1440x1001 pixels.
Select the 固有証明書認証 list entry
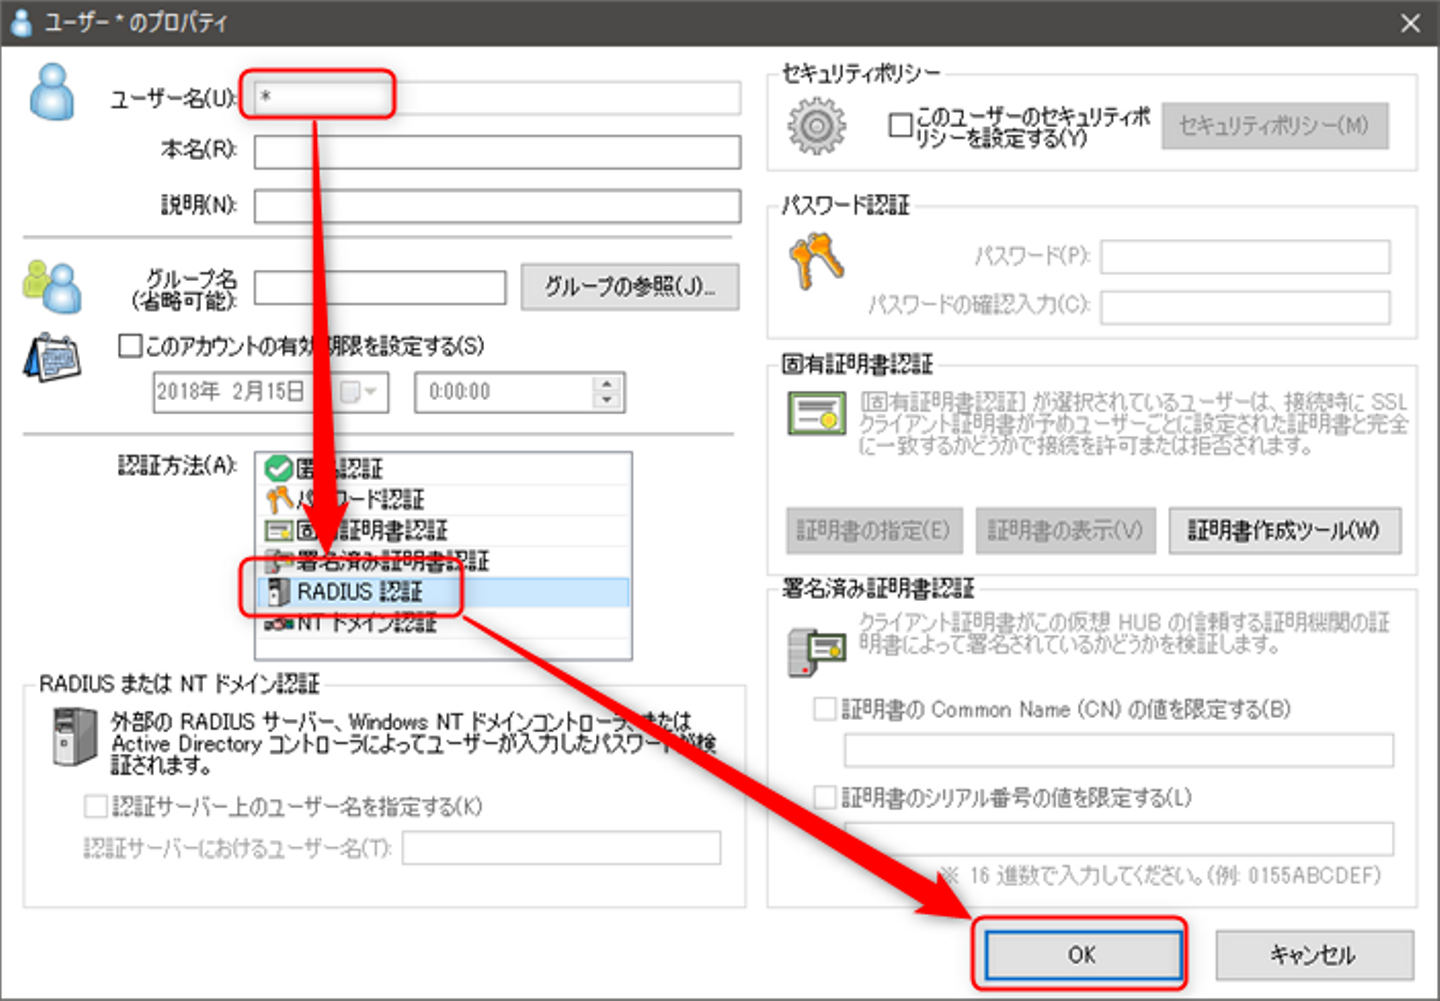[x=443, y=530]
